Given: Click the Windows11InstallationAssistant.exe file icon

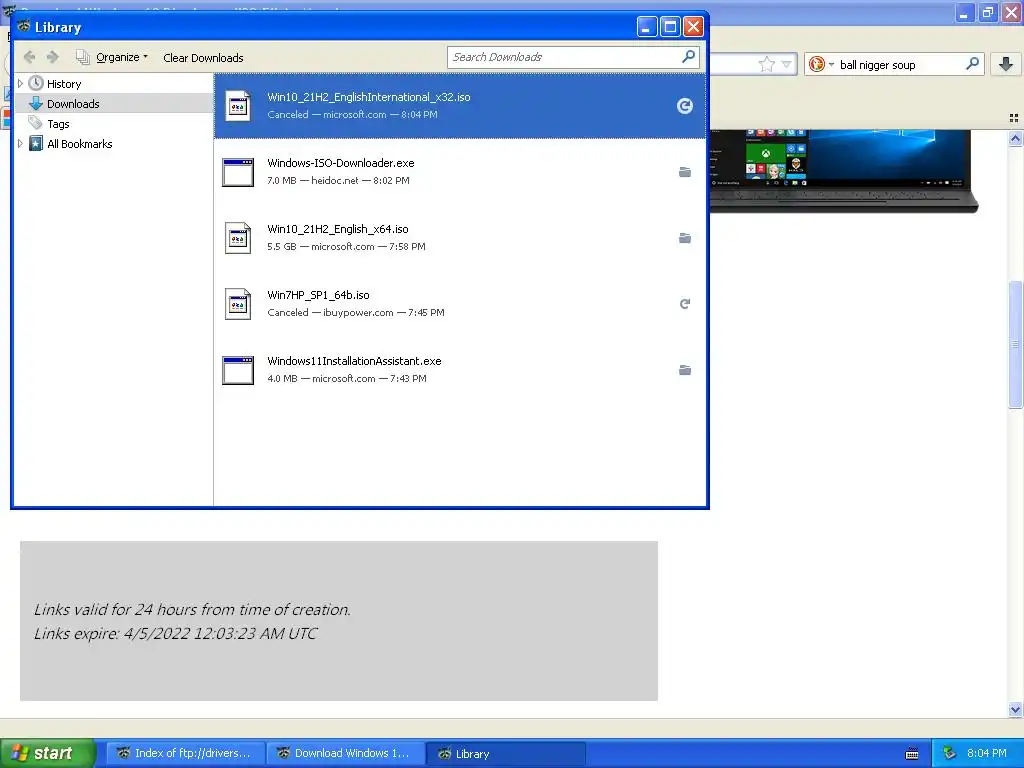Looking at the screenshot, I should 238,370.
